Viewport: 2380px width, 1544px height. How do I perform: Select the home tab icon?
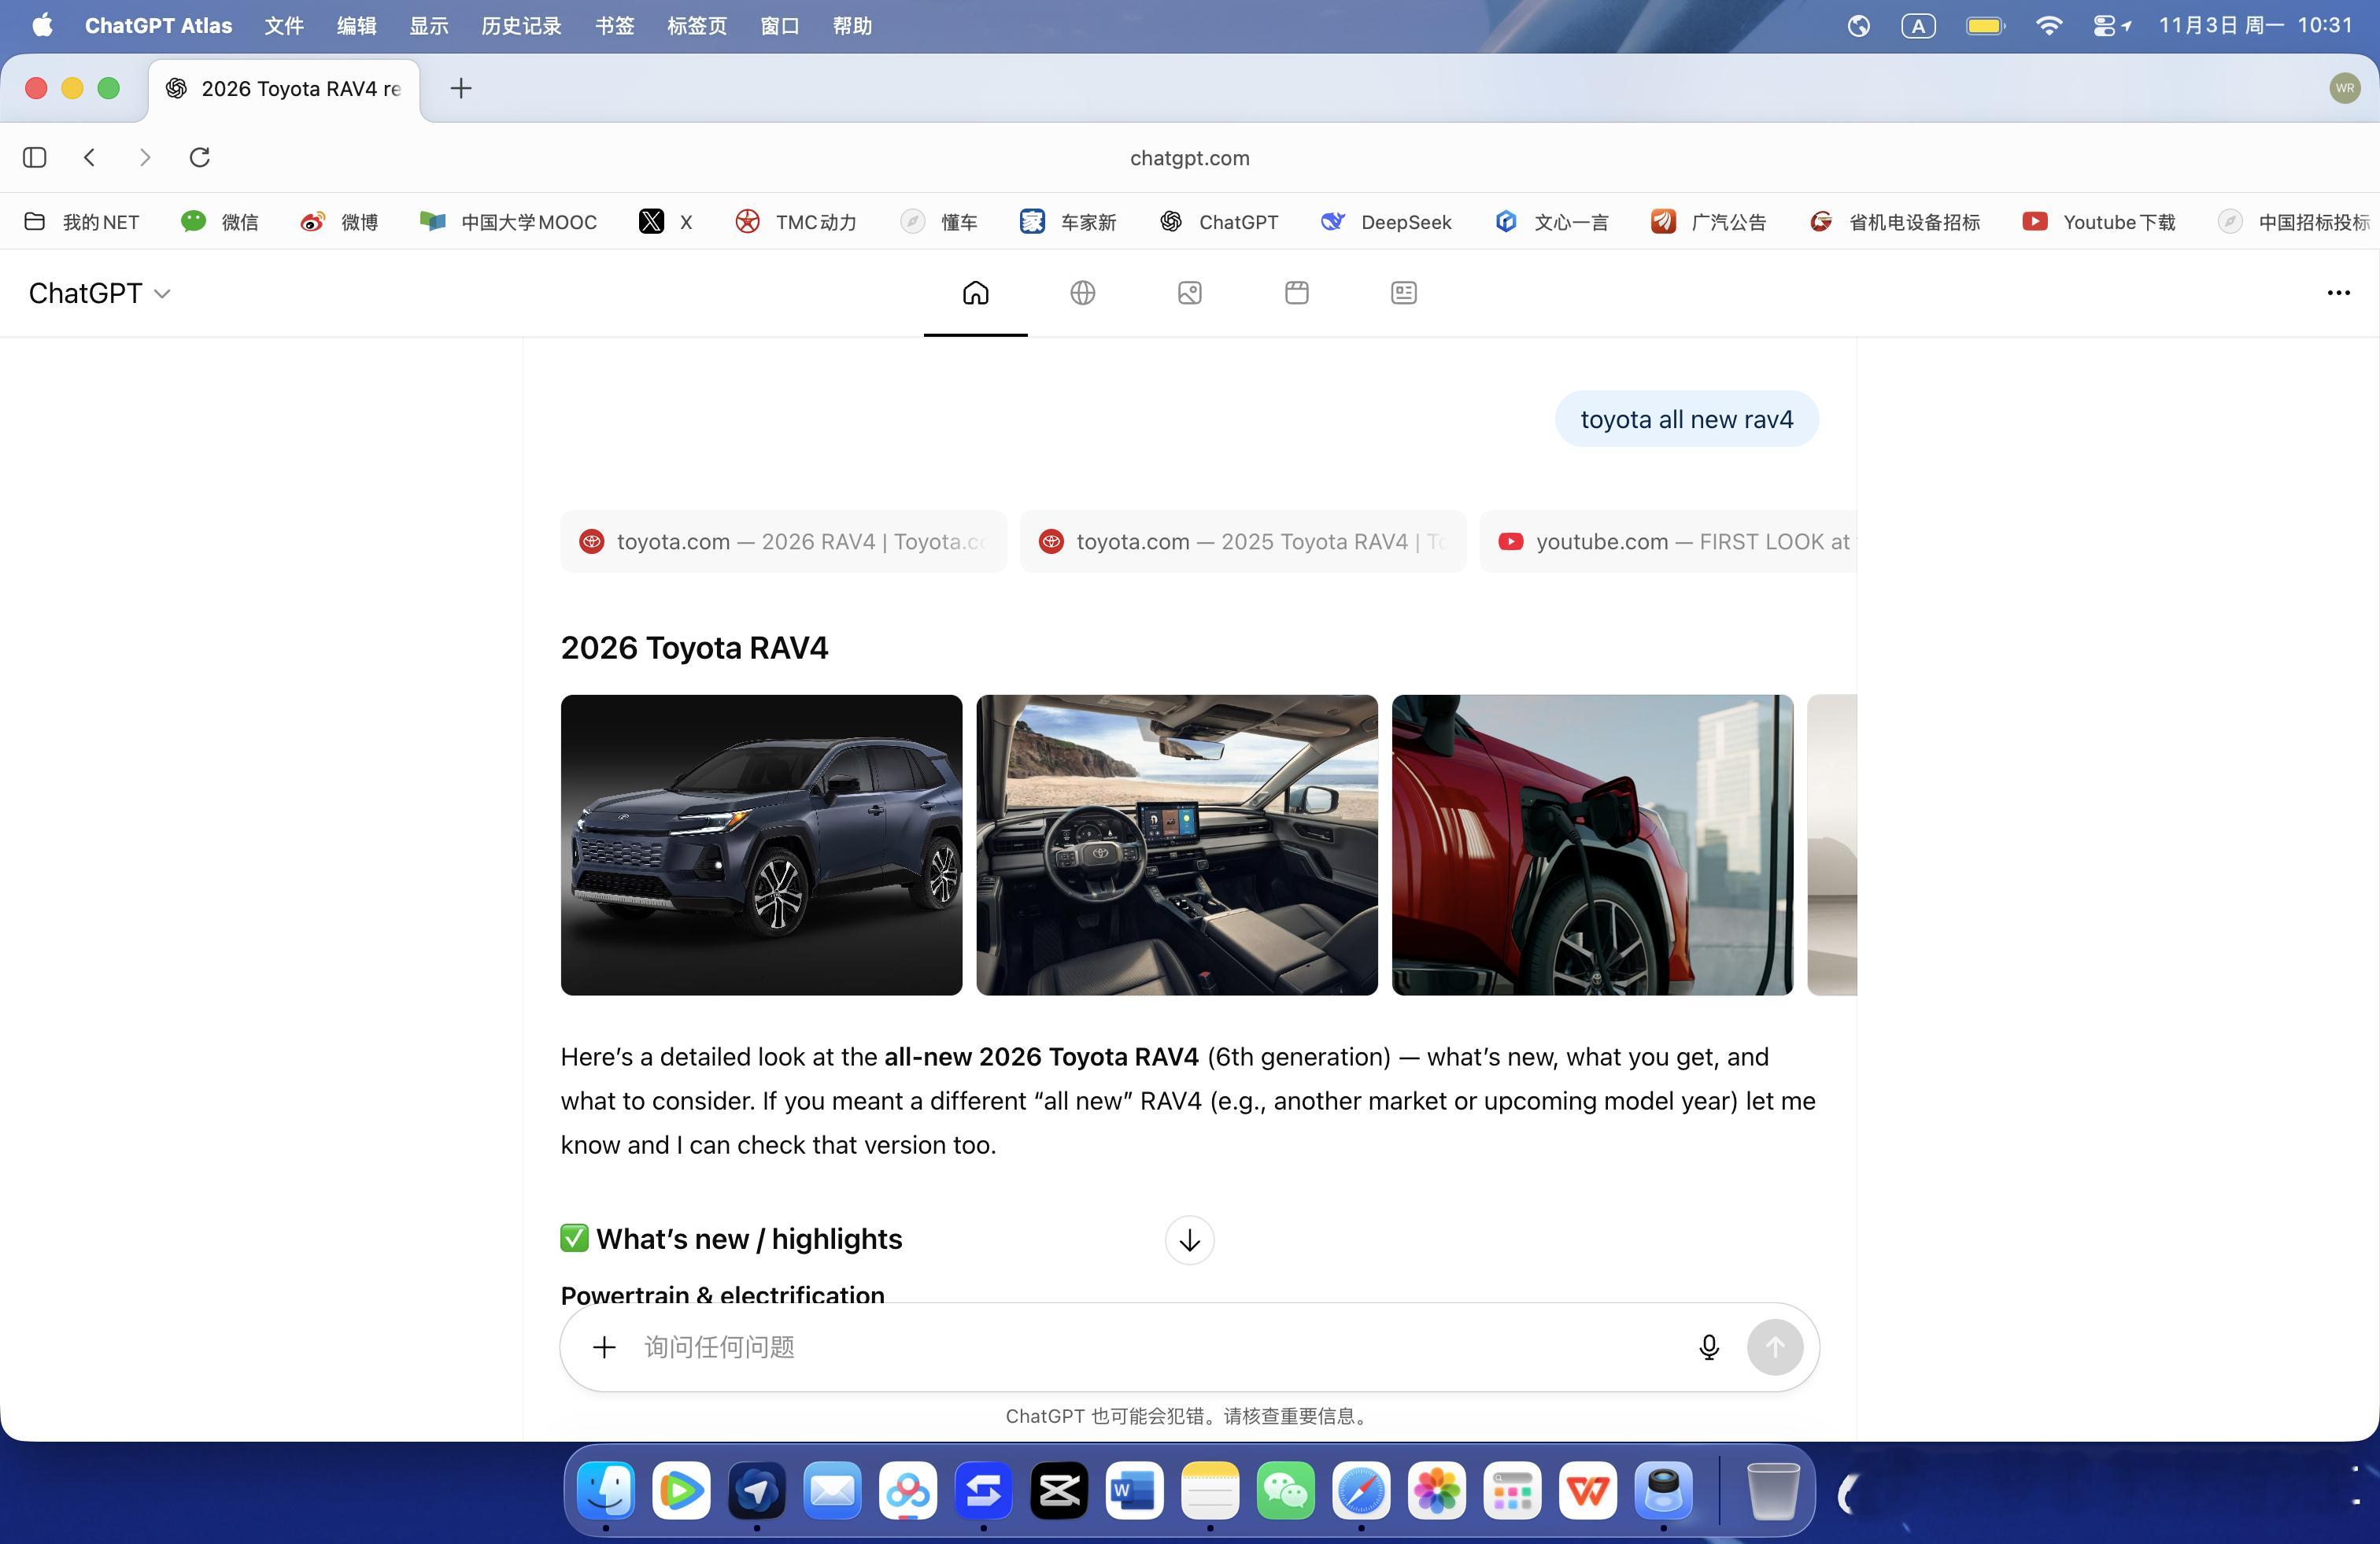coord(975,293)
